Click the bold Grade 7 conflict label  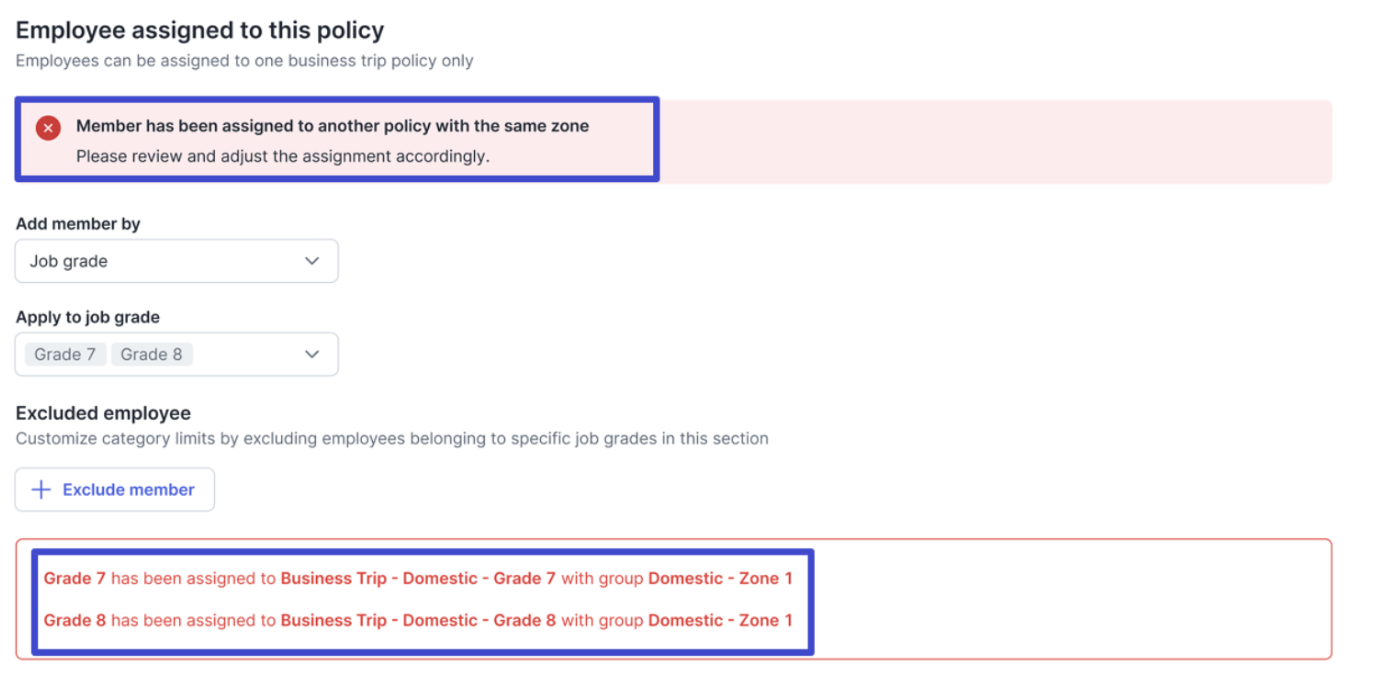pyautogui.click(x=75, y=578)
